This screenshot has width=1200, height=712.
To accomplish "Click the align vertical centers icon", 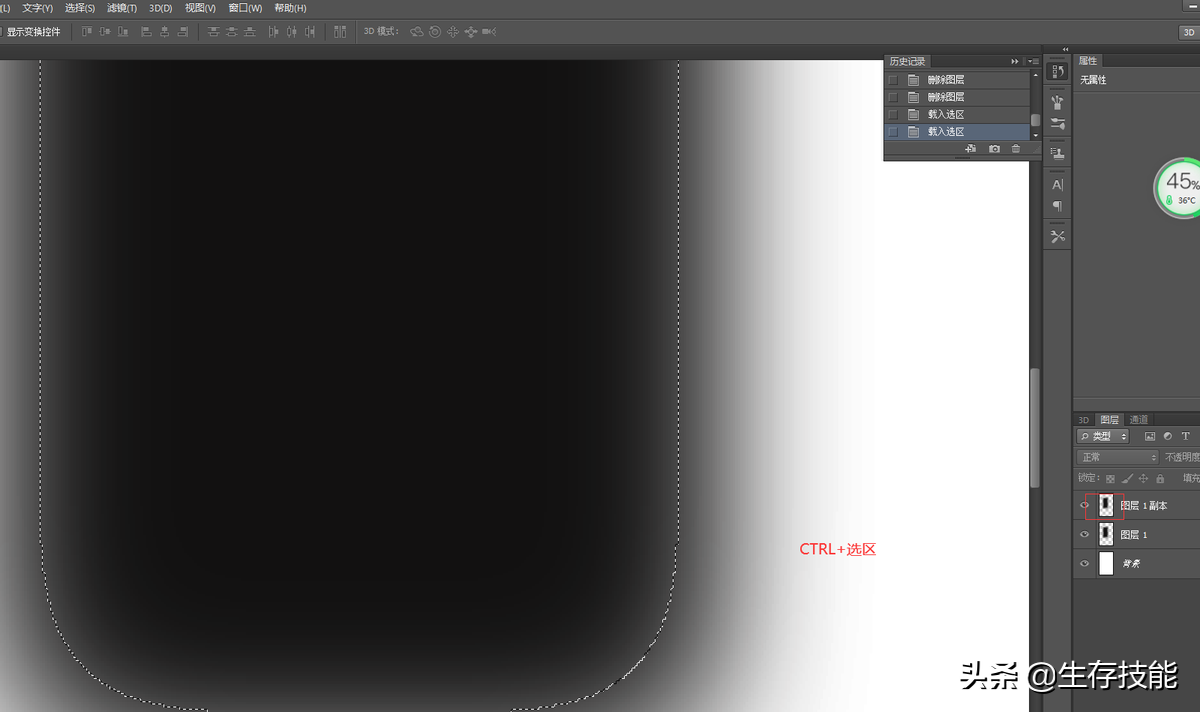I will point(105,32).
